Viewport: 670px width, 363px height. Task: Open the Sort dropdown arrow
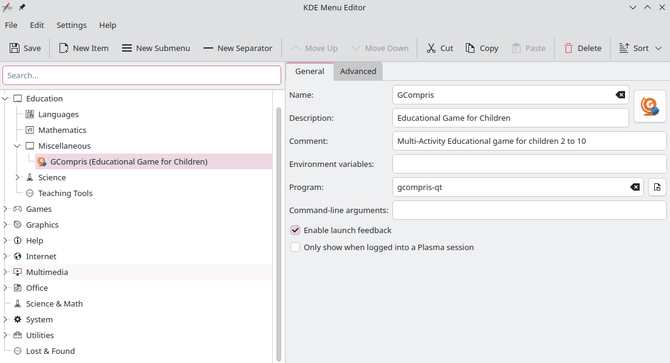pos(658,48)
